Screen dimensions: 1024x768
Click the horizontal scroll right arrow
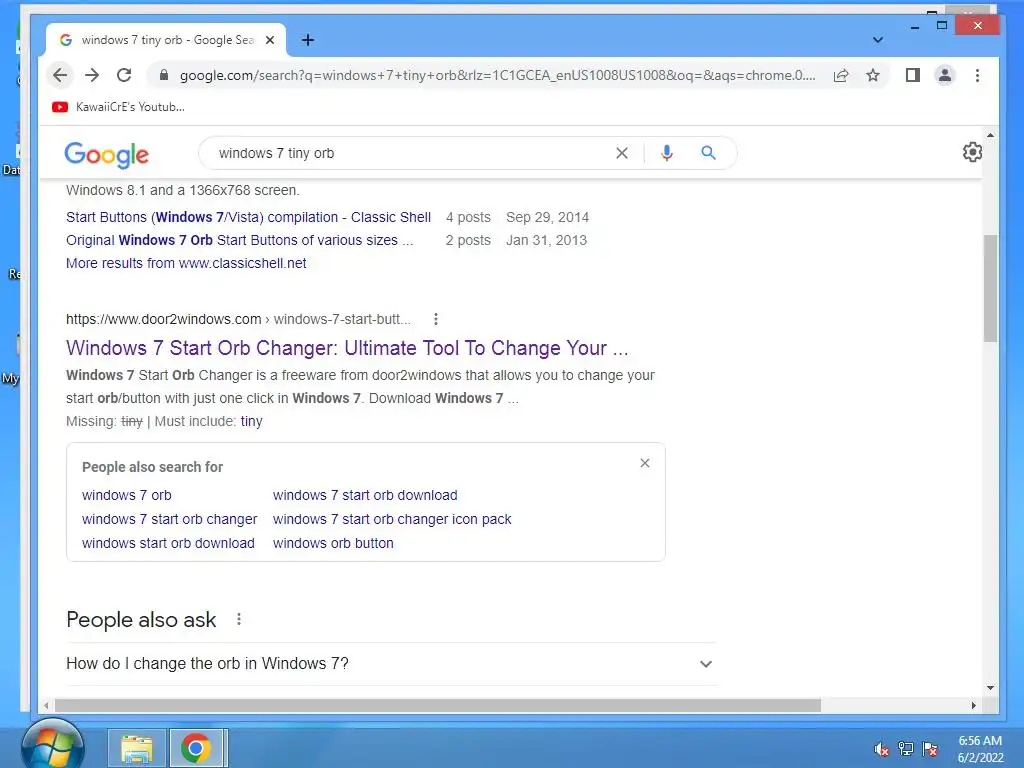tap(973, 705)
